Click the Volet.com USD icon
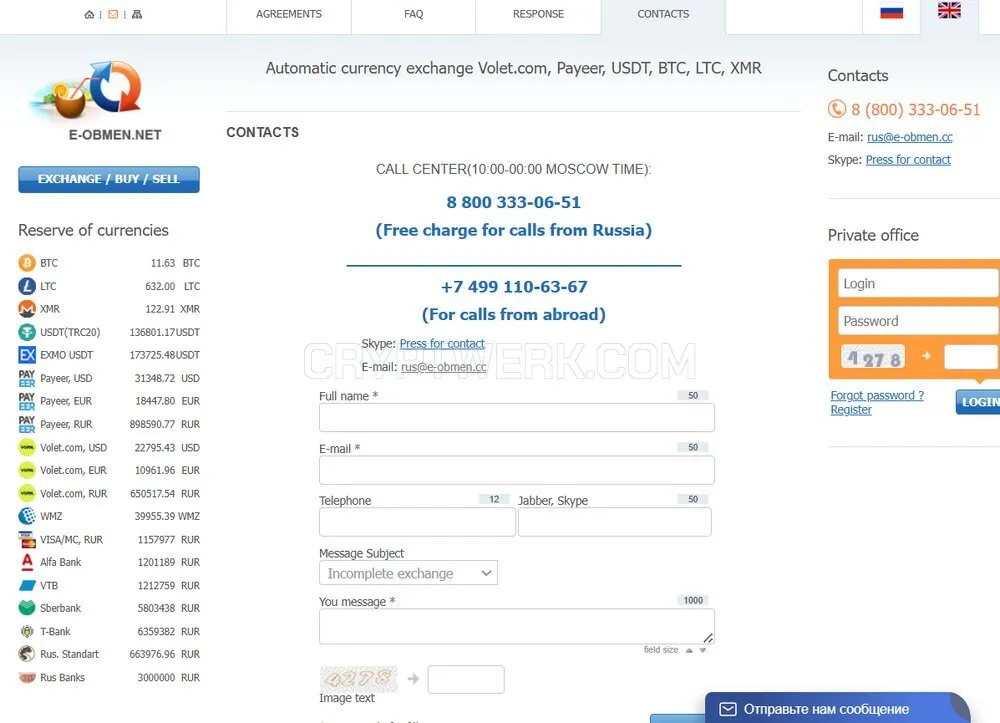Viewport: 1000px width, 723px height. [27, 447]
